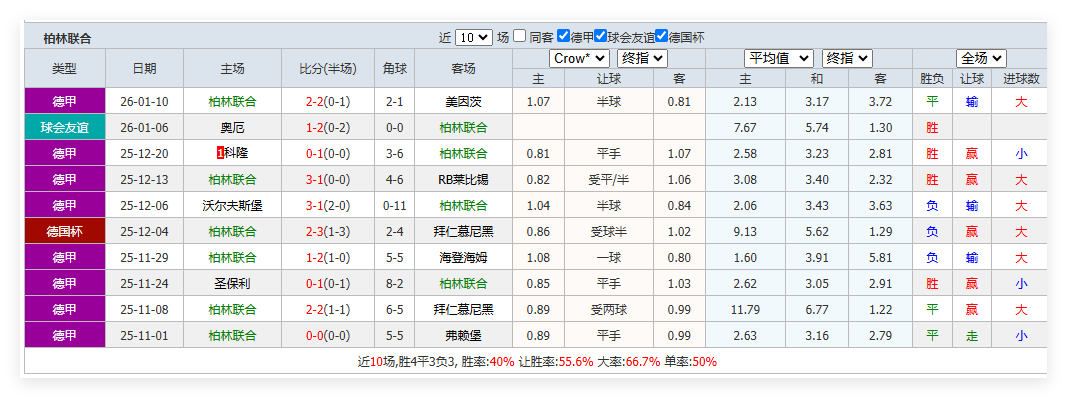Click the date 25-11-01
Viewport: 1067px width, 398px height.
point(144,335)
